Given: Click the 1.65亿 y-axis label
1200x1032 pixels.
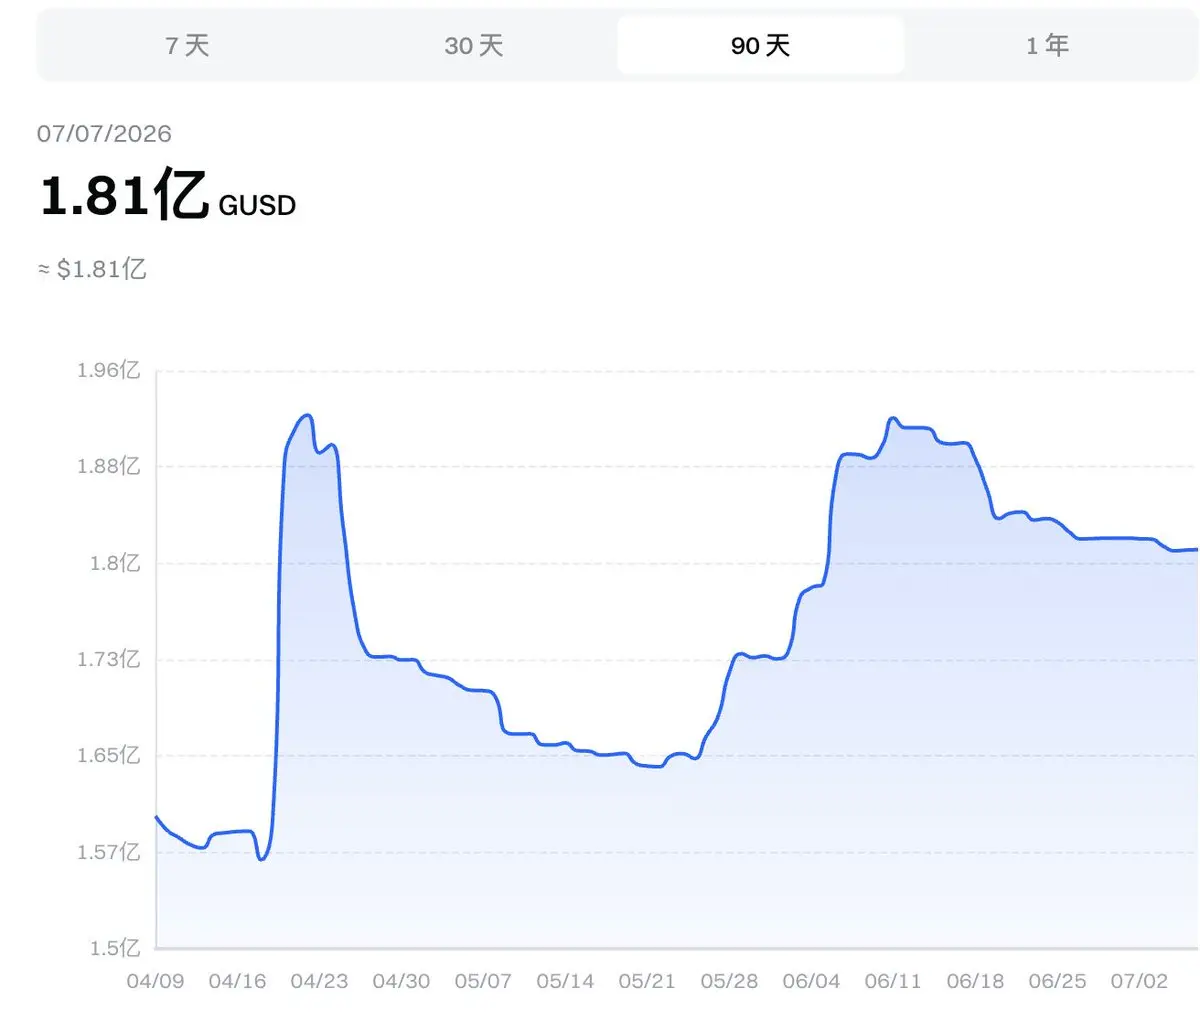Looking at the screenshot, I should click(109, 755).
